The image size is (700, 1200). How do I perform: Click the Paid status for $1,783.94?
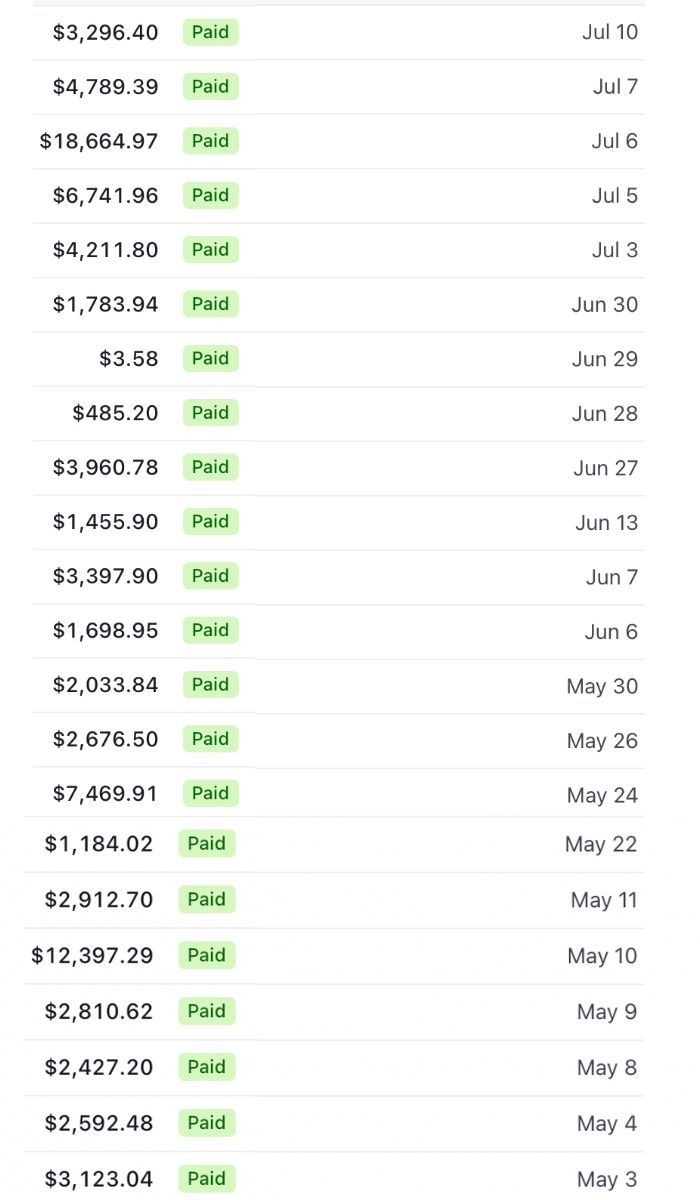tap(210, 304)
